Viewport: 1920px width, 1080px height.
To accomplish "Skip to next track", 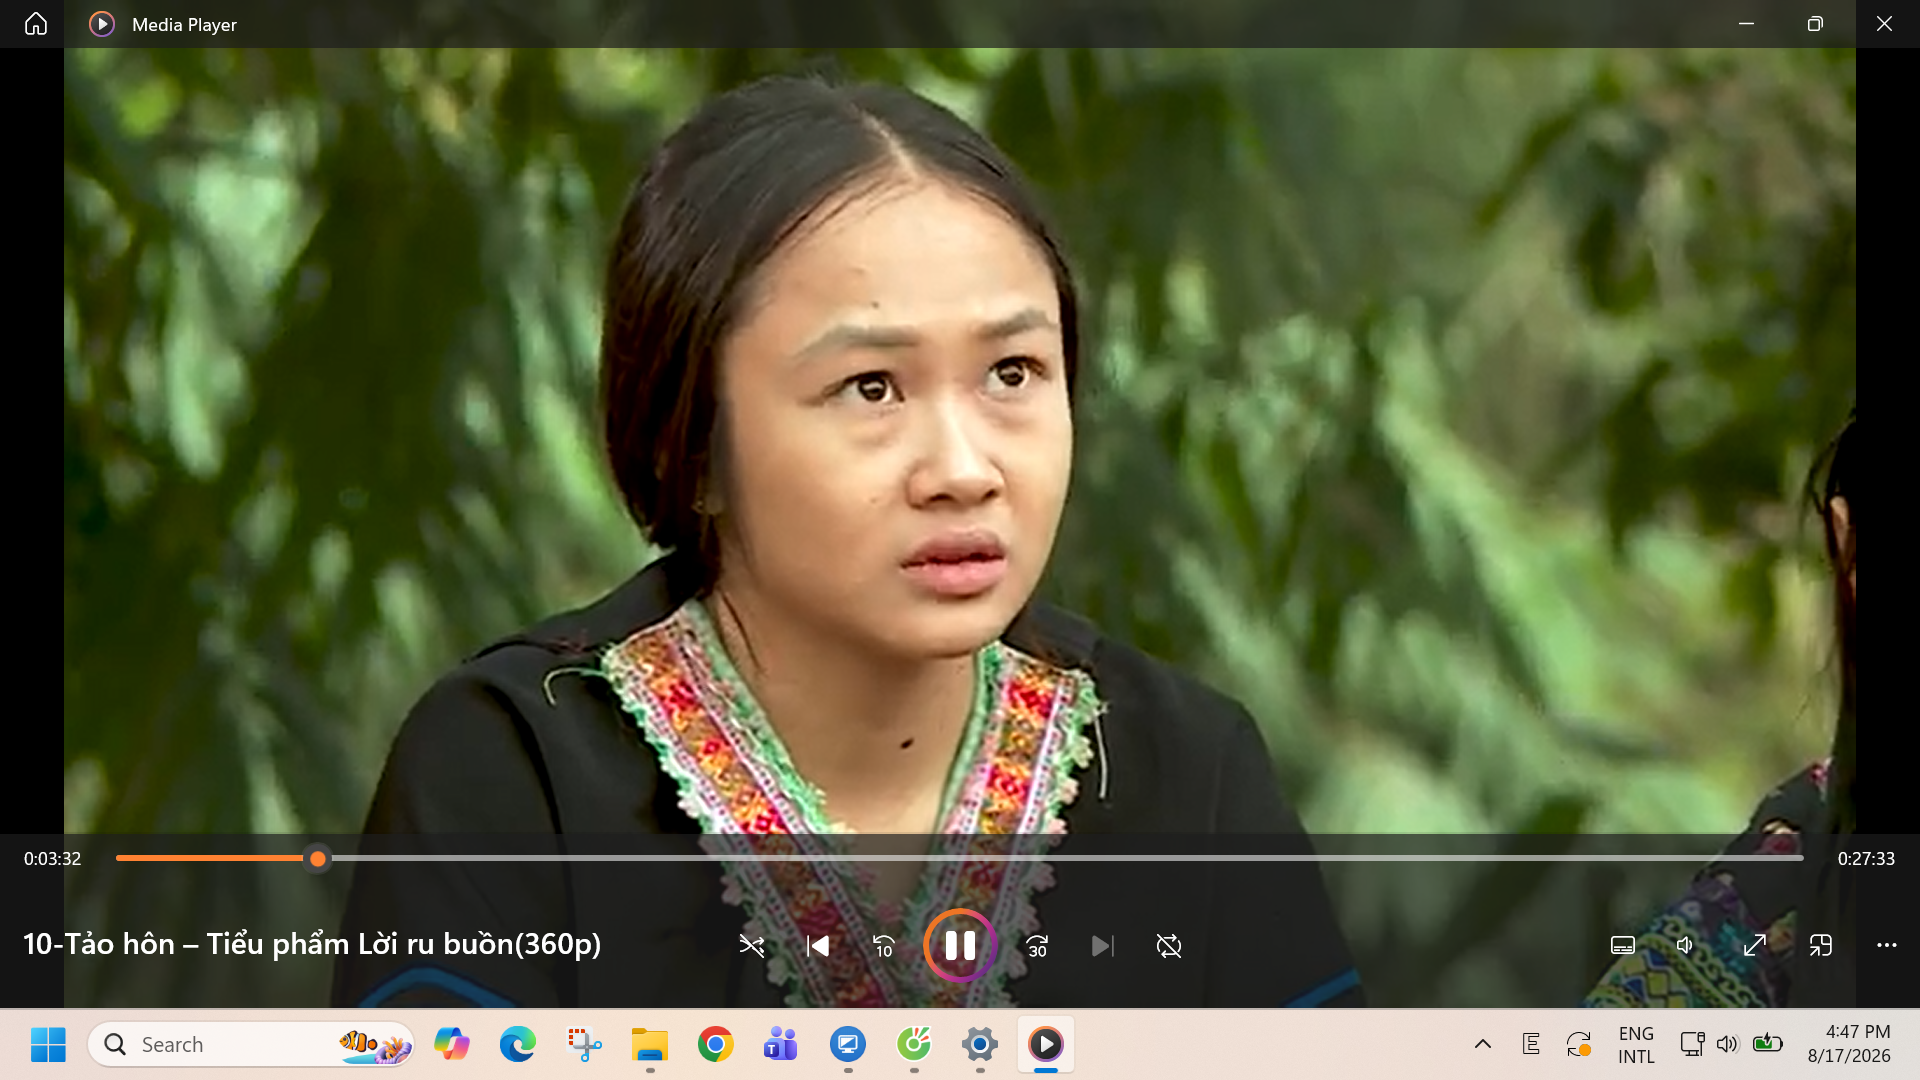I will tap(1102, 945).
